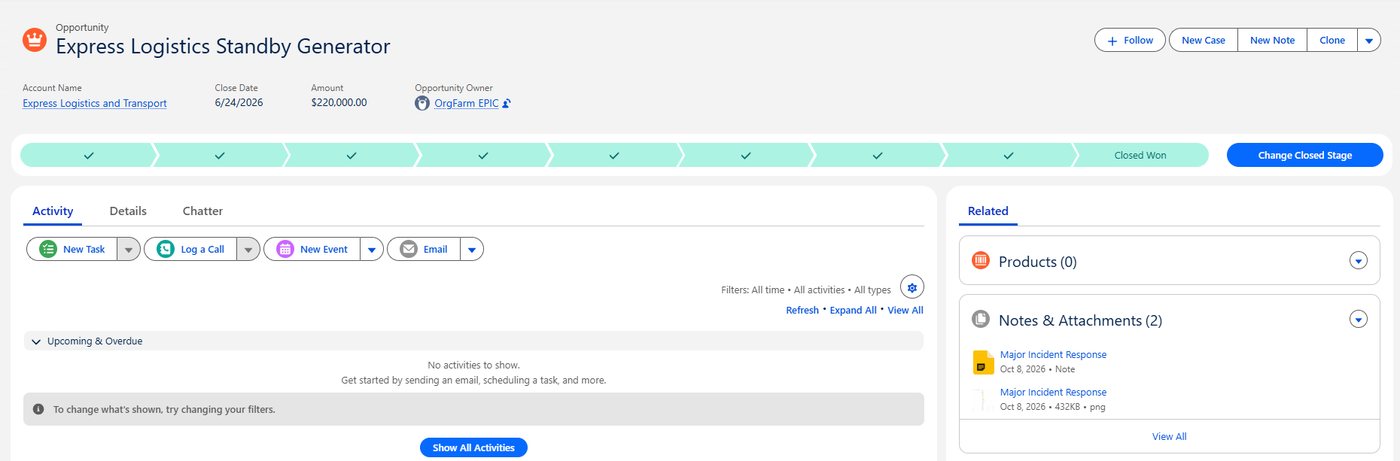The height and width of the screenshot is (461, 1400).
Task: Open the Major Incident Response png link
Action: pyautogui.click(x=1053, y=392)
